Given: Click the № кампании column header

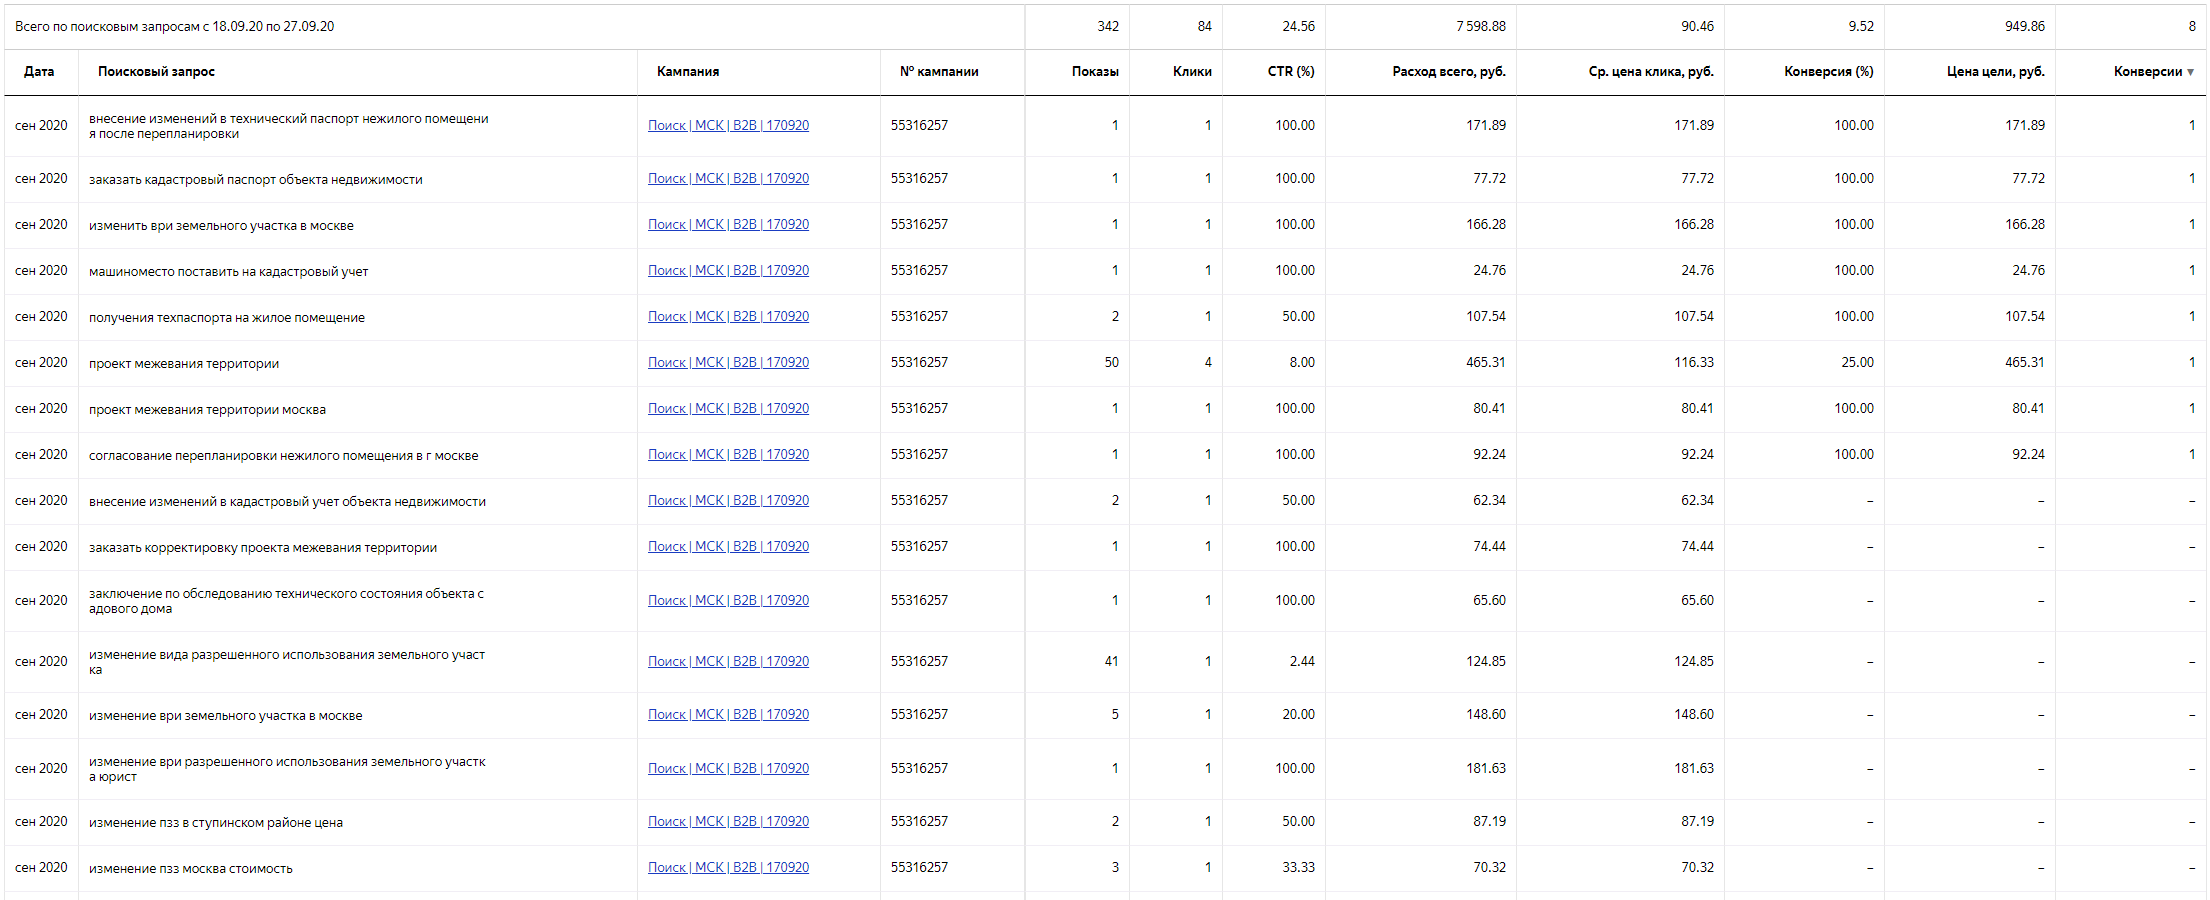Looking at the screenshot, I should (938, 72).
